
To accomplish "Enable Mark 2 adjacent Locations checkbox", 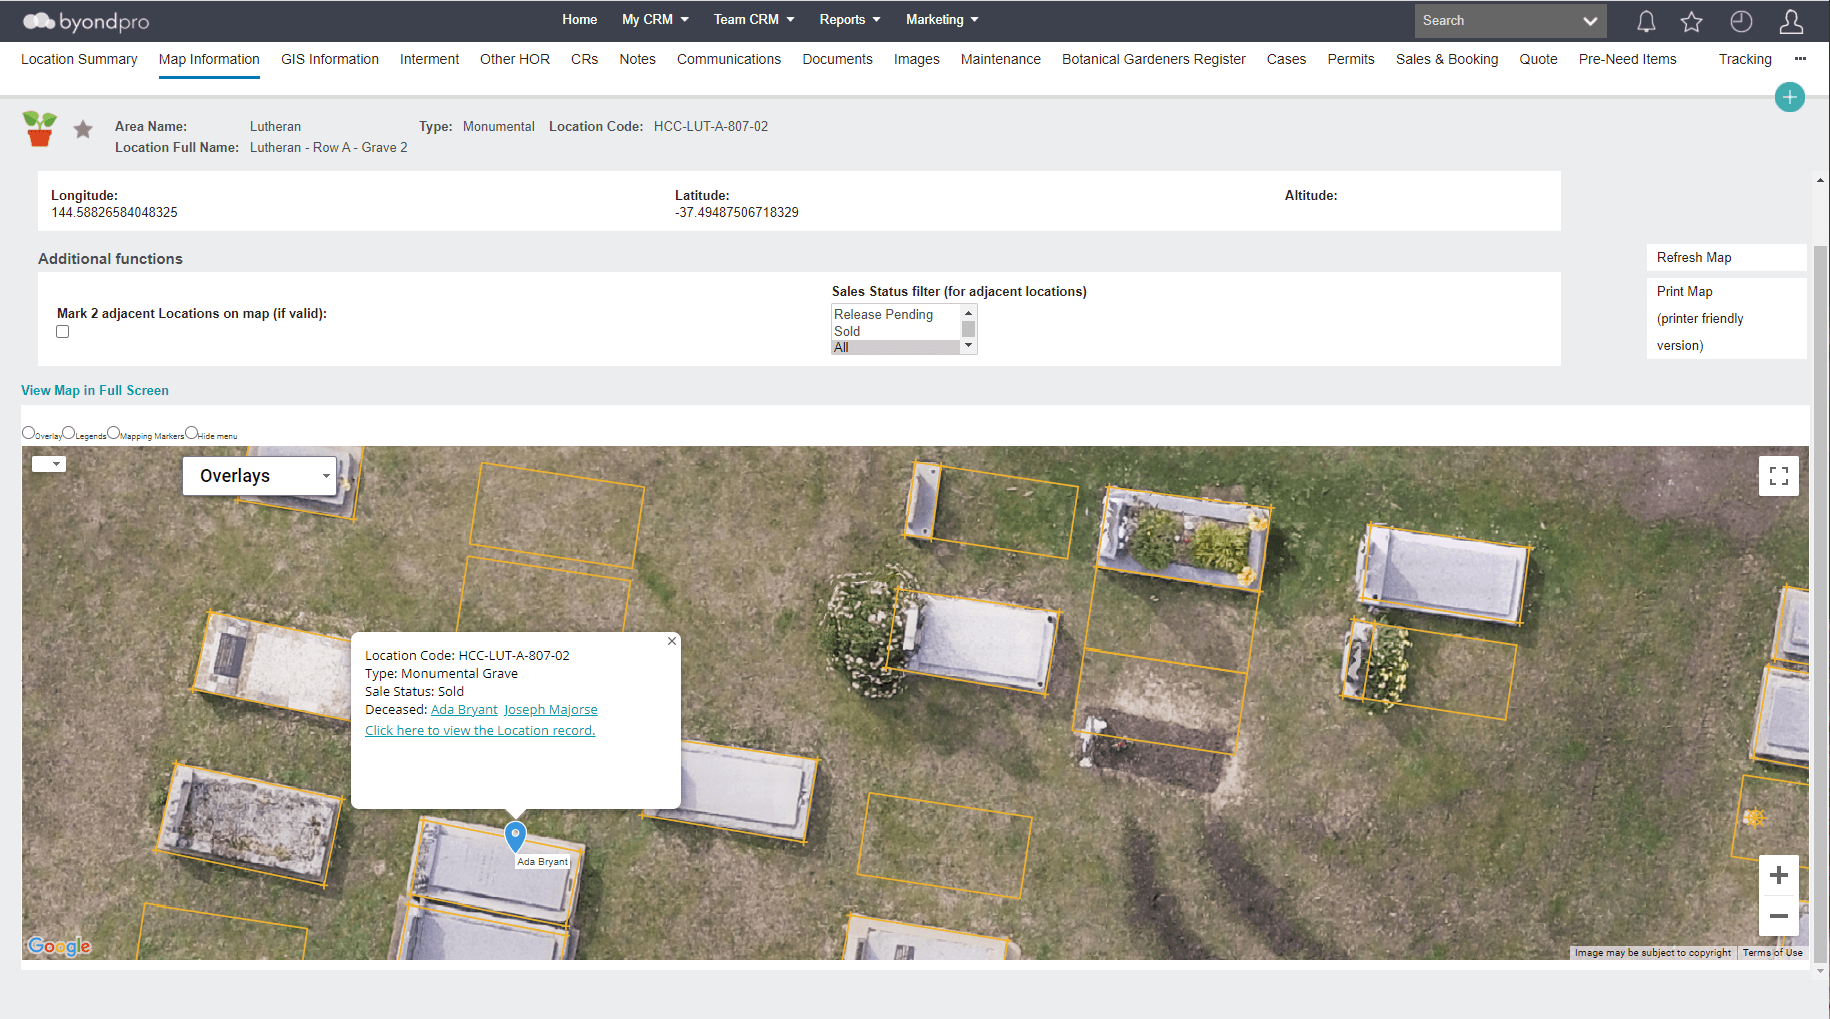I will coord(63,332).
